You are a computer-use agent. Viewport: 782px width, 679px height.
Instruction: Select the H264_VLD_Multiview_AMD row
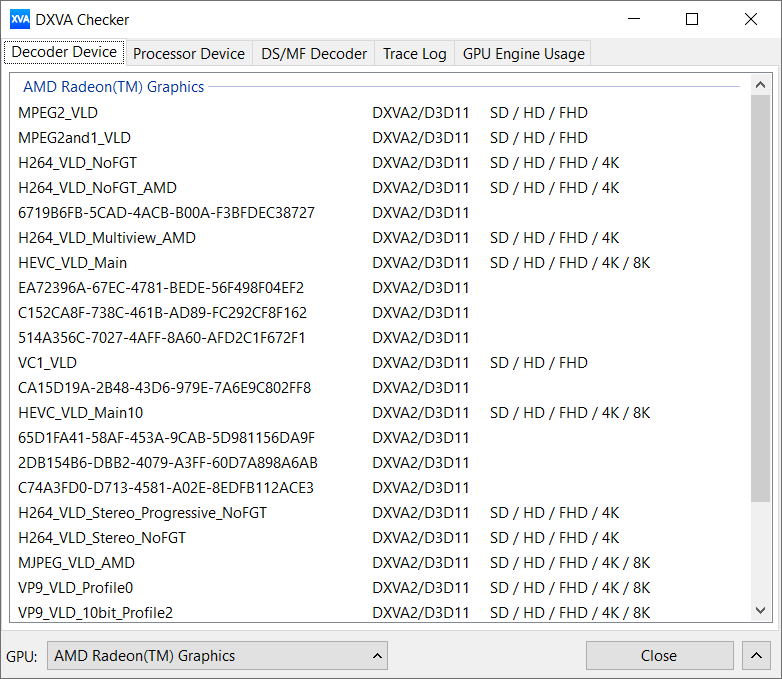380,237
